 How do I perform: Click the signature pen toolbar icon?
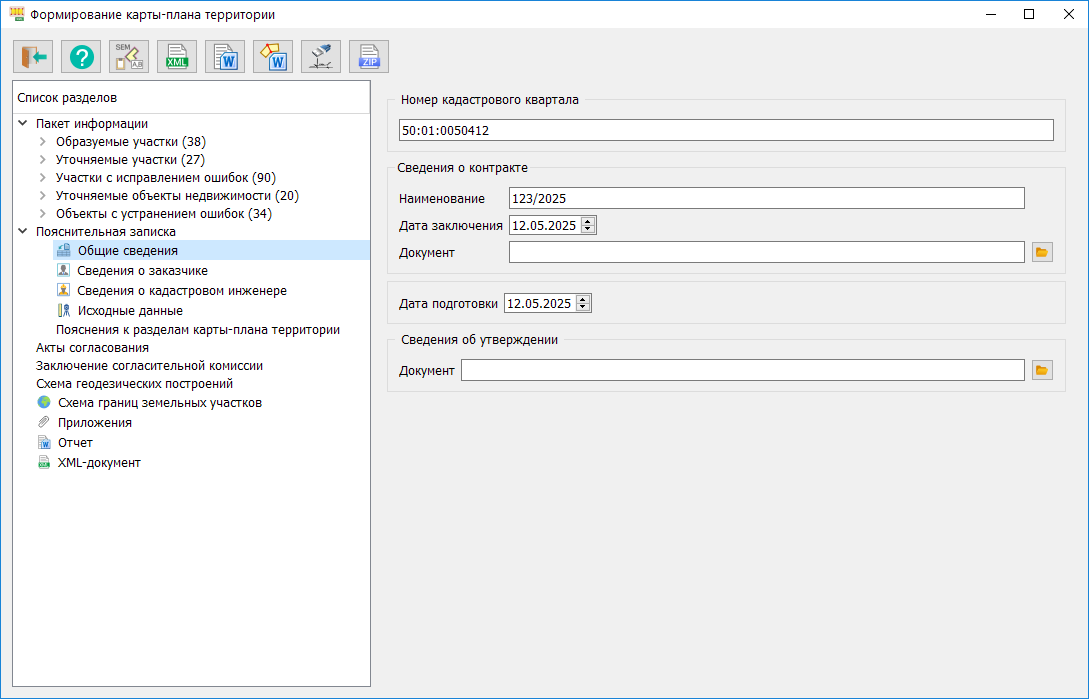click(321, 57)
